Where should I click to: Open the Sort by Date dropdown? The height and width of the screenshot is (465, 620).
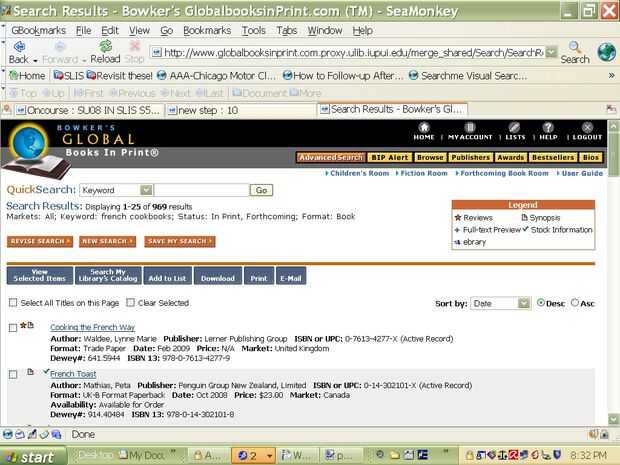point(524,303)
